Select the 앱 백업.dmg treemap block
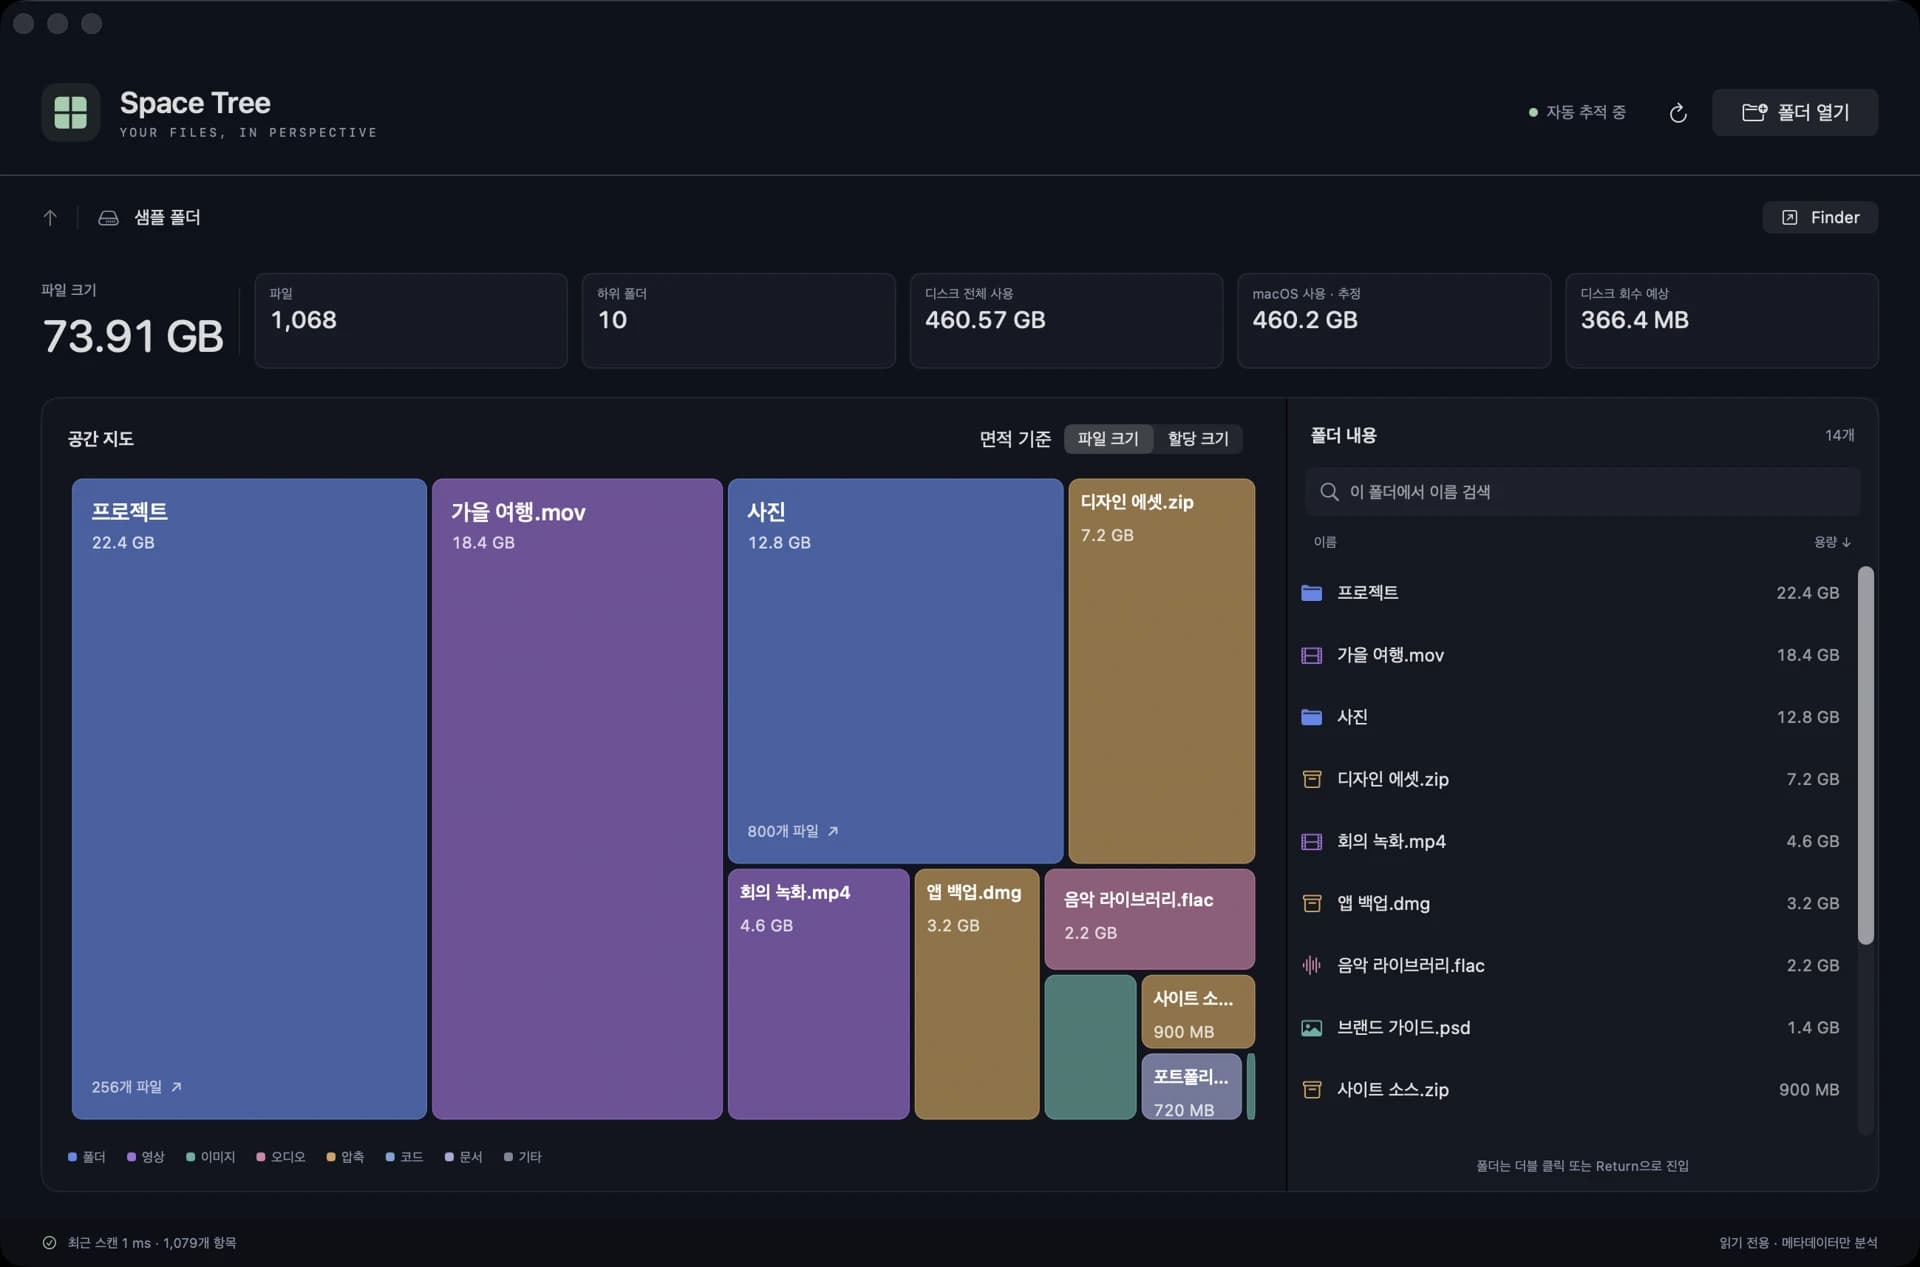Image resolution: width=1920 pixels, height=1267 pixels. 977,994
